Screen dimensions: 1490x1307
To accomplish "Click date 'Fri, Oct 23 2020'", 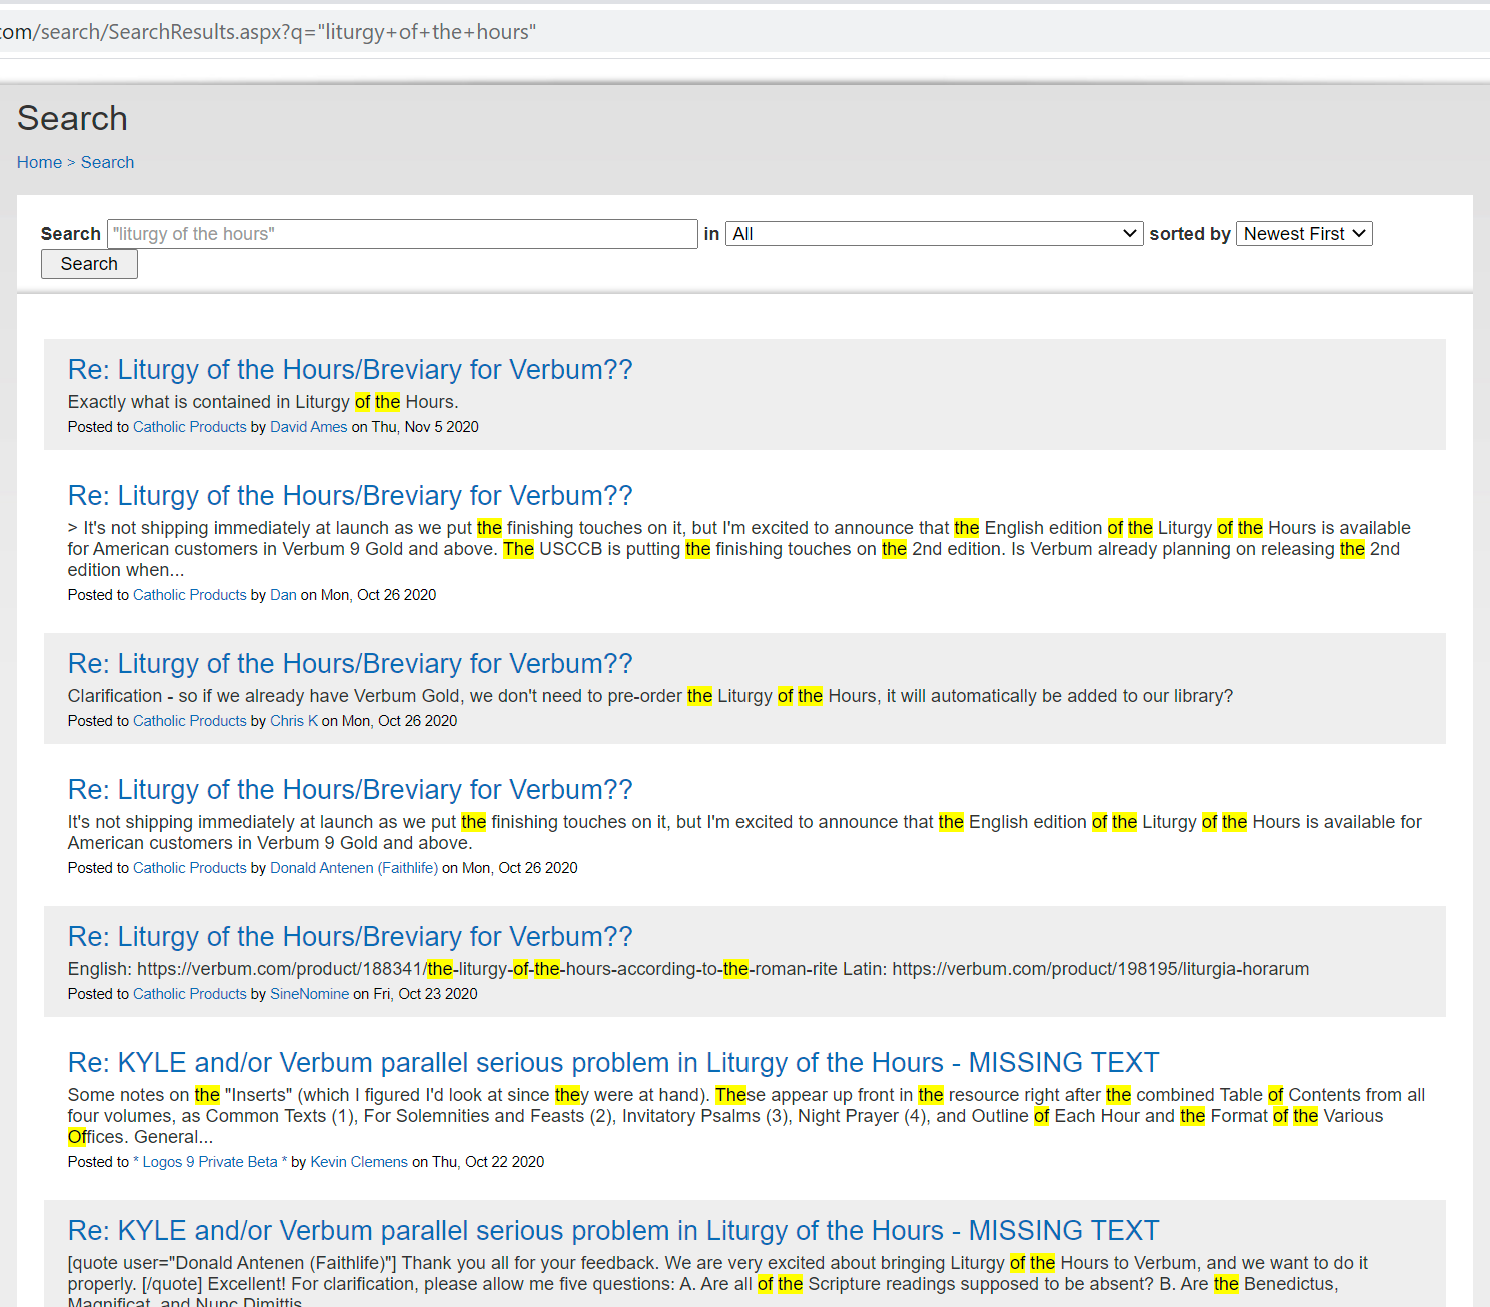I will (x=425, y=994).
